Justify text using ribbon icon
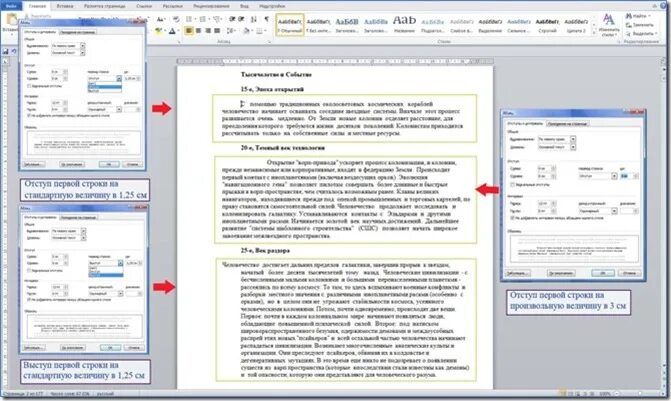Image resolution: width=671 pixels, height=401 pixels. coord(217,31)
